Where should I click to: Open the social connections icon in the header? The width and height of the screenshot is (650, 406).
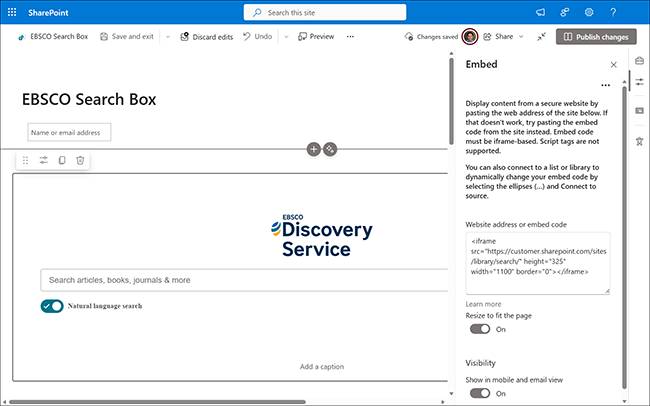(x=565, y=12)
